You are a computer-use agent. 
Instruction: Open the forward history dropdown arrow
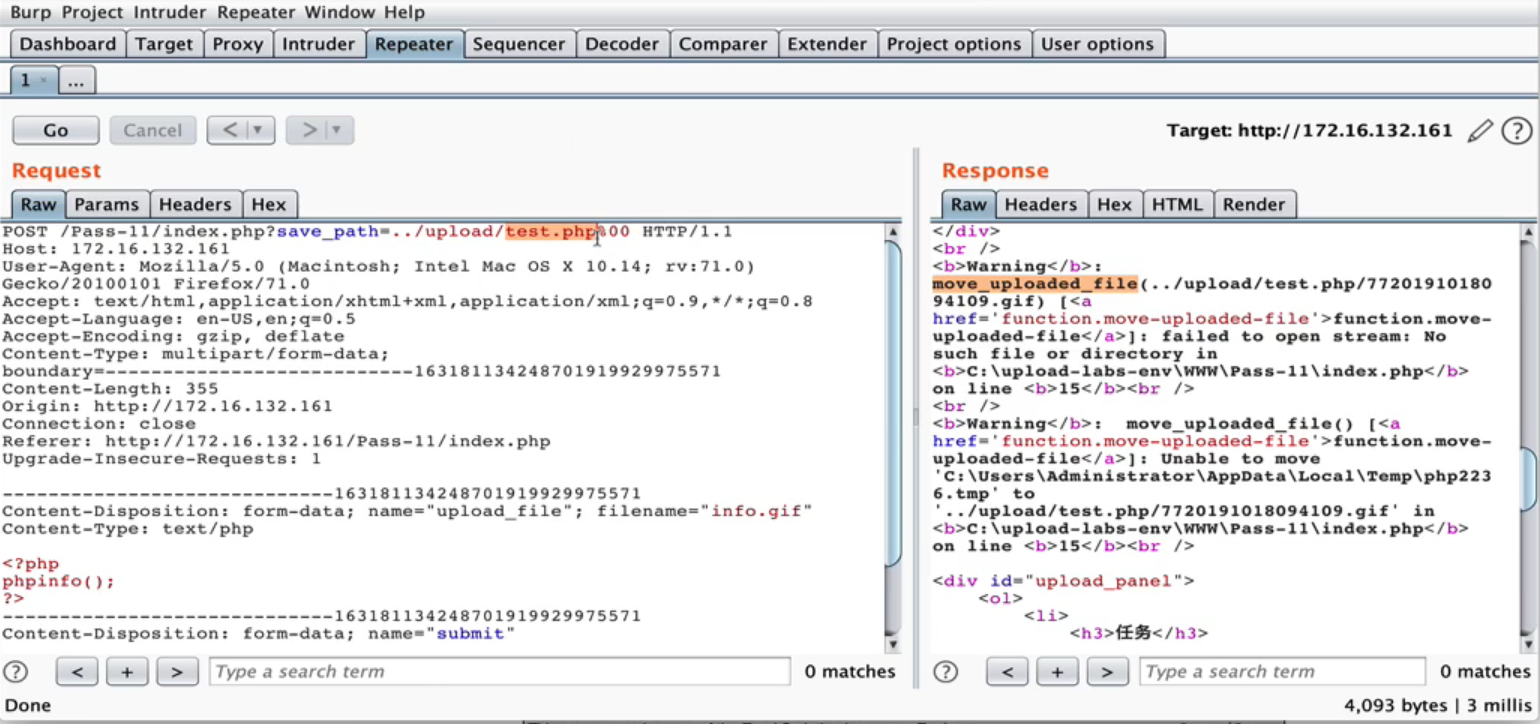[x=339, y=130]
